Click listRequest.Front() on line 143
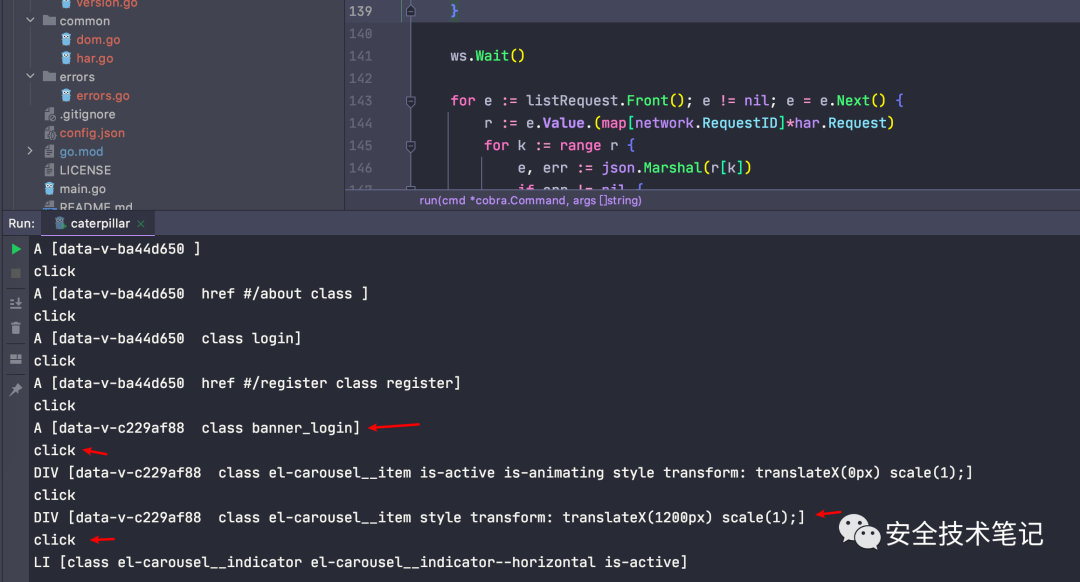 pyautogui.click(x=605, y=101)
